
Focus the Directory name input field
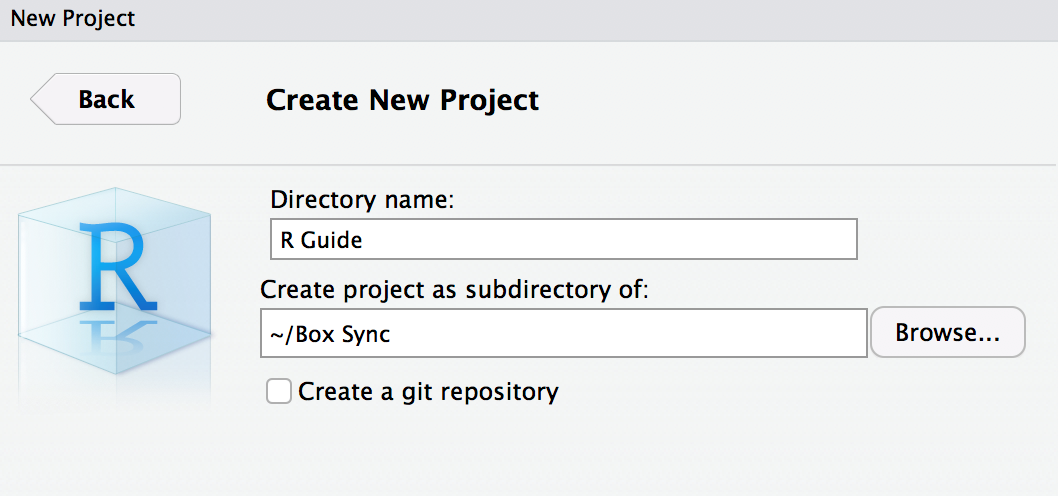tap(563, 240)
